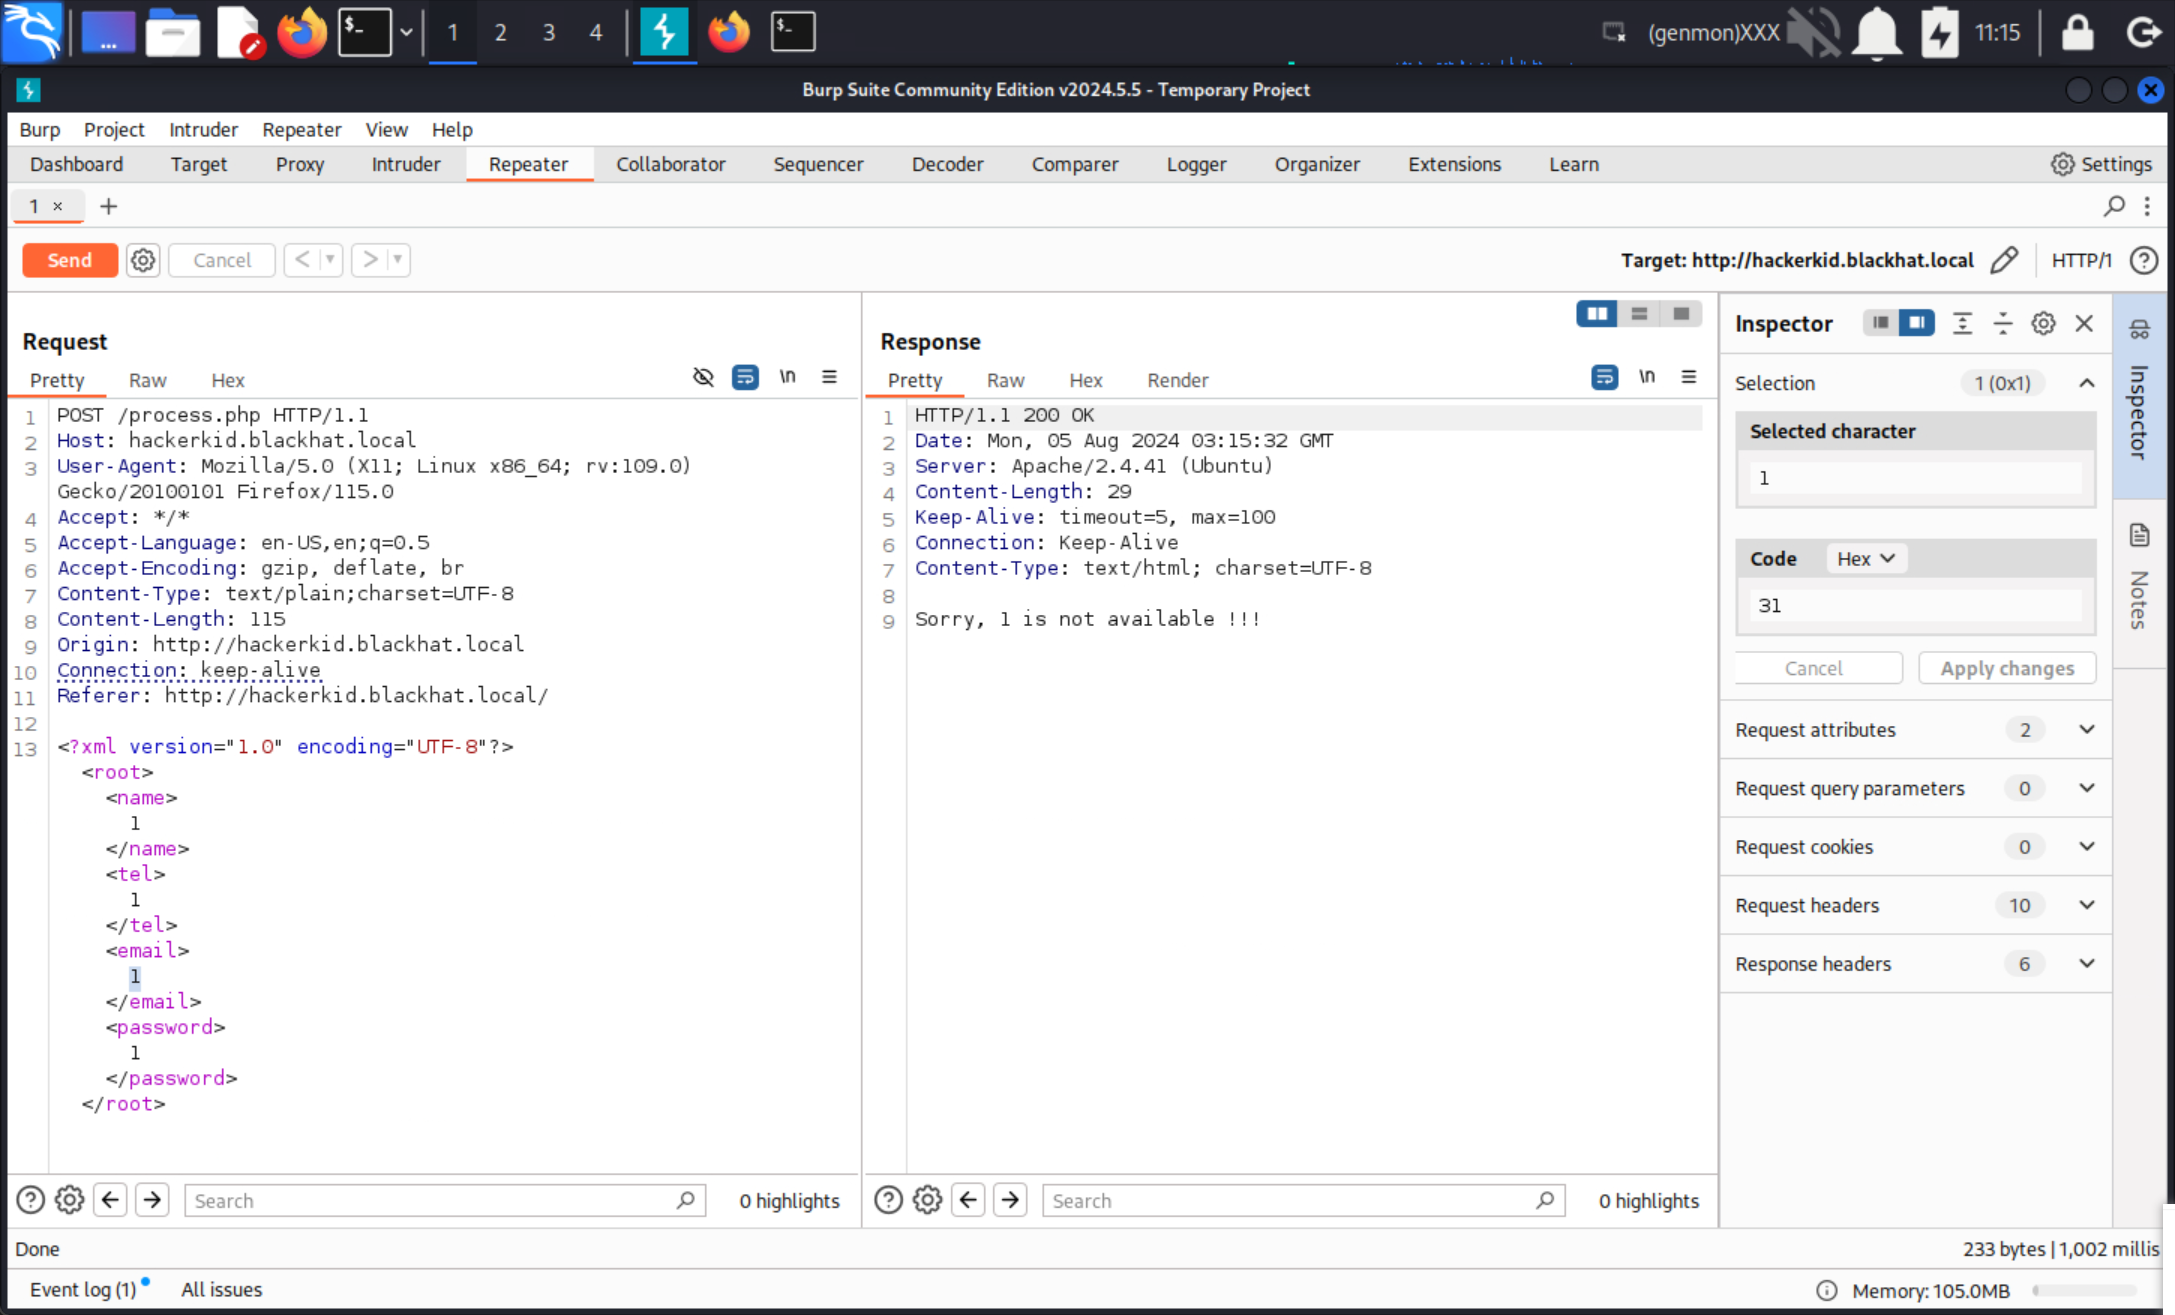This screenshot has width=2175, height=1315.
Task: Close Repeater tab 1 with the x
Action: pos(58,206)
